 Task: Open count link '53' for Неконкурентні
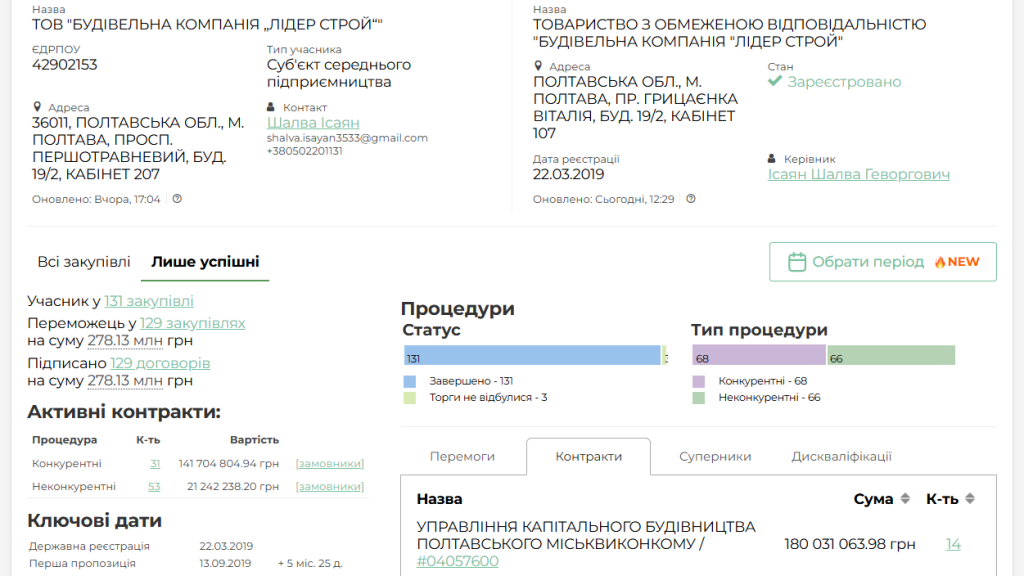point(154,487)
